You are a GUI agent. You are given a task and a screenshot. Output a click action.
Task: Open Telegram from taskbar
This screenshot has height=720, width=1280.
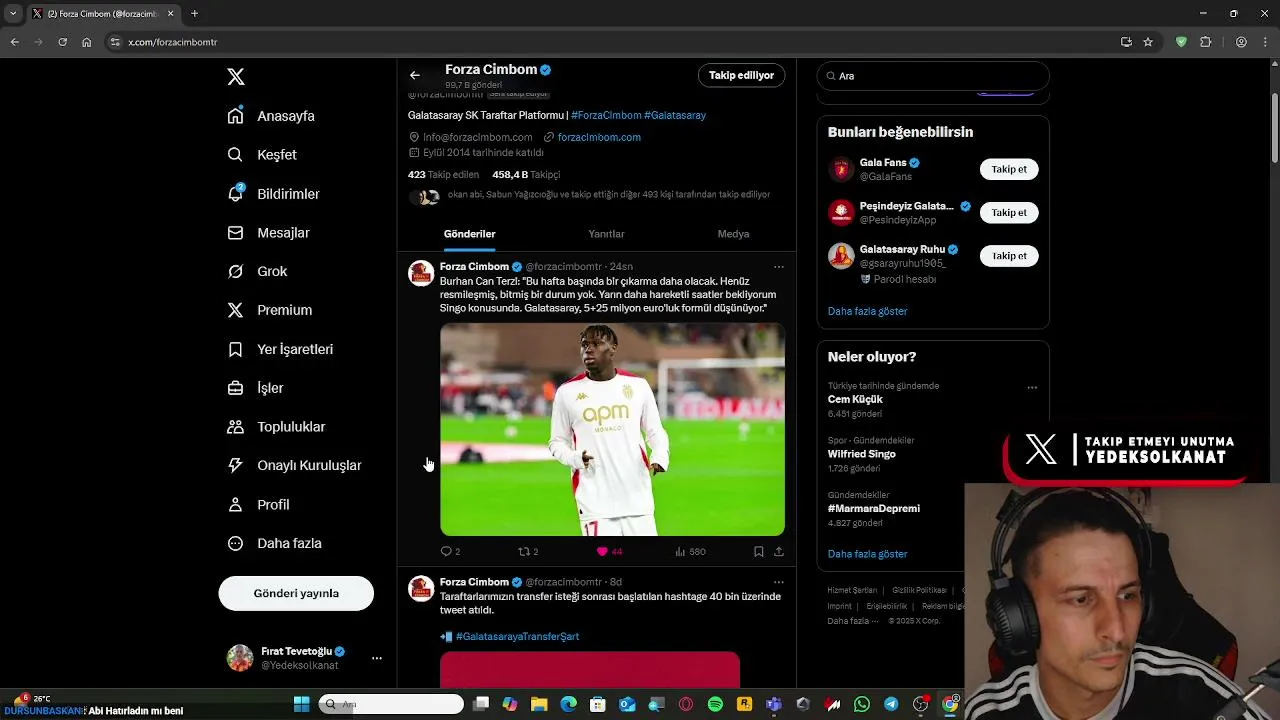tap(891, 704)
